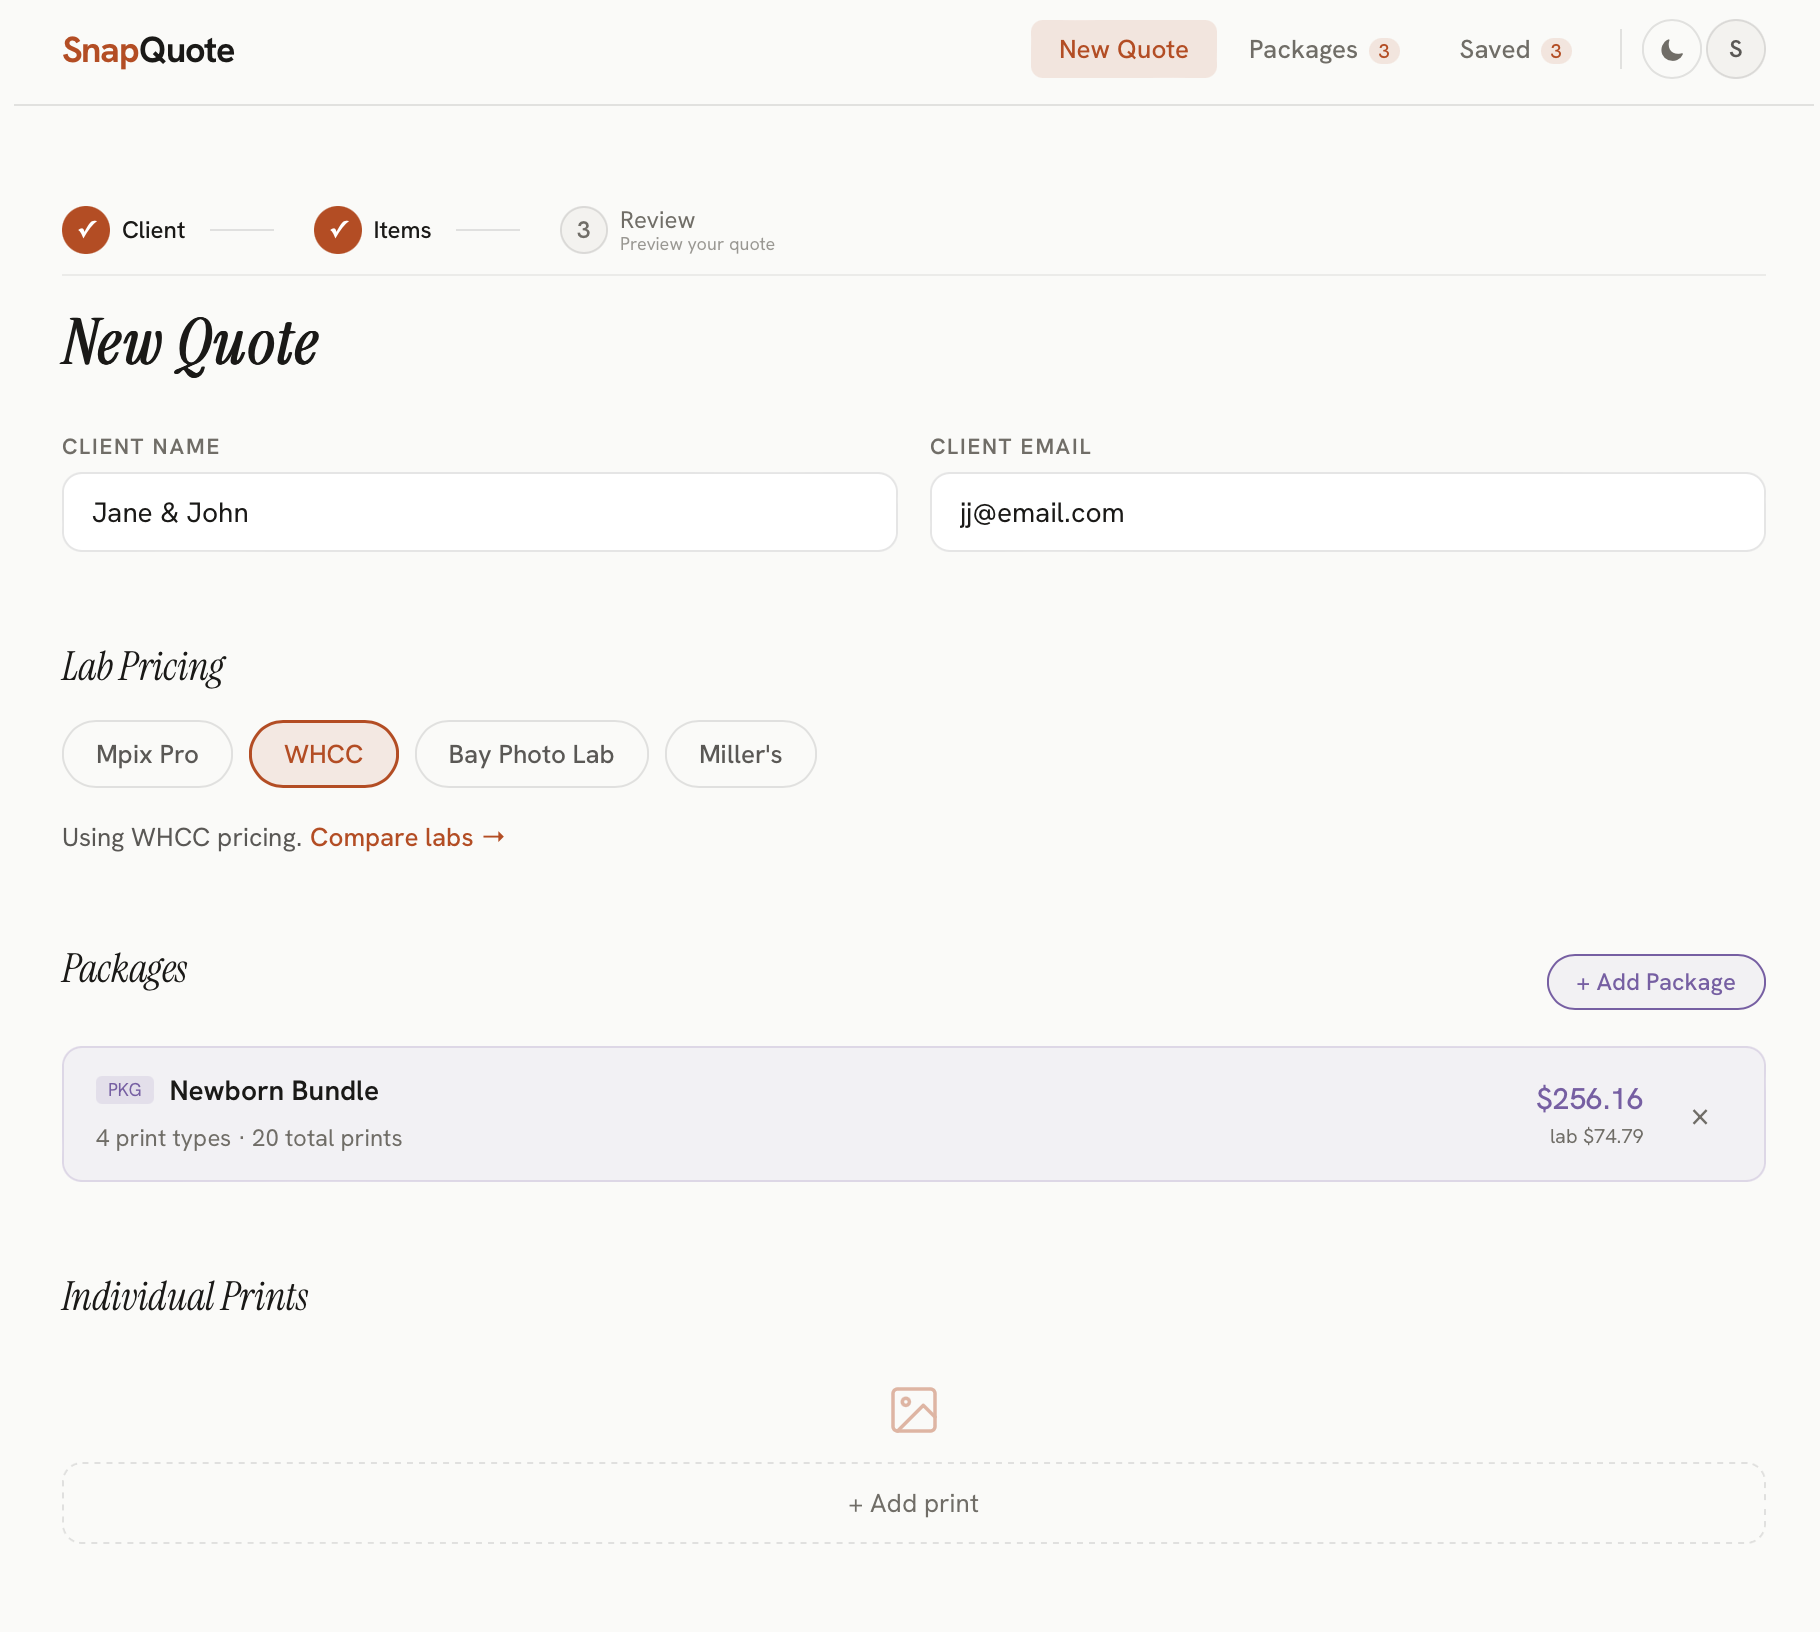Select Bay Photo Lab pricing
1820x1632 pixels.
531,754
